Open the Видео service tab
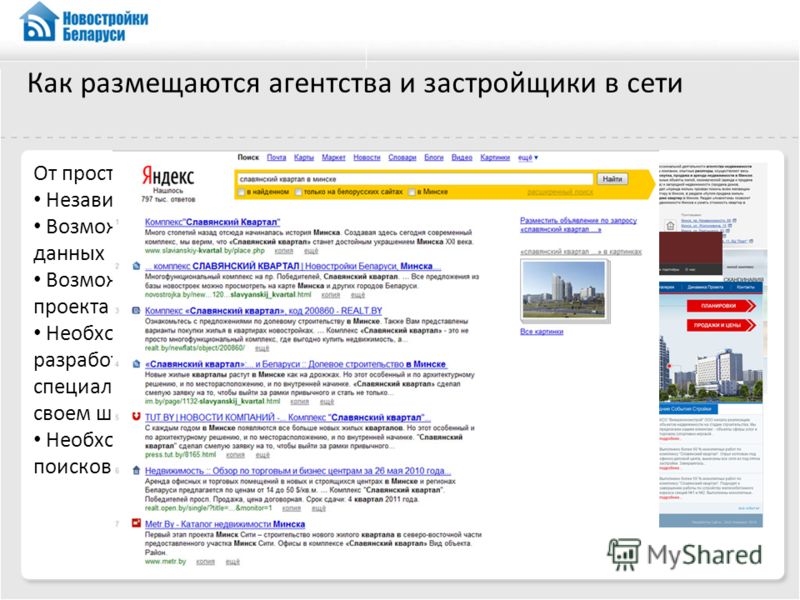 coord(462,158)
